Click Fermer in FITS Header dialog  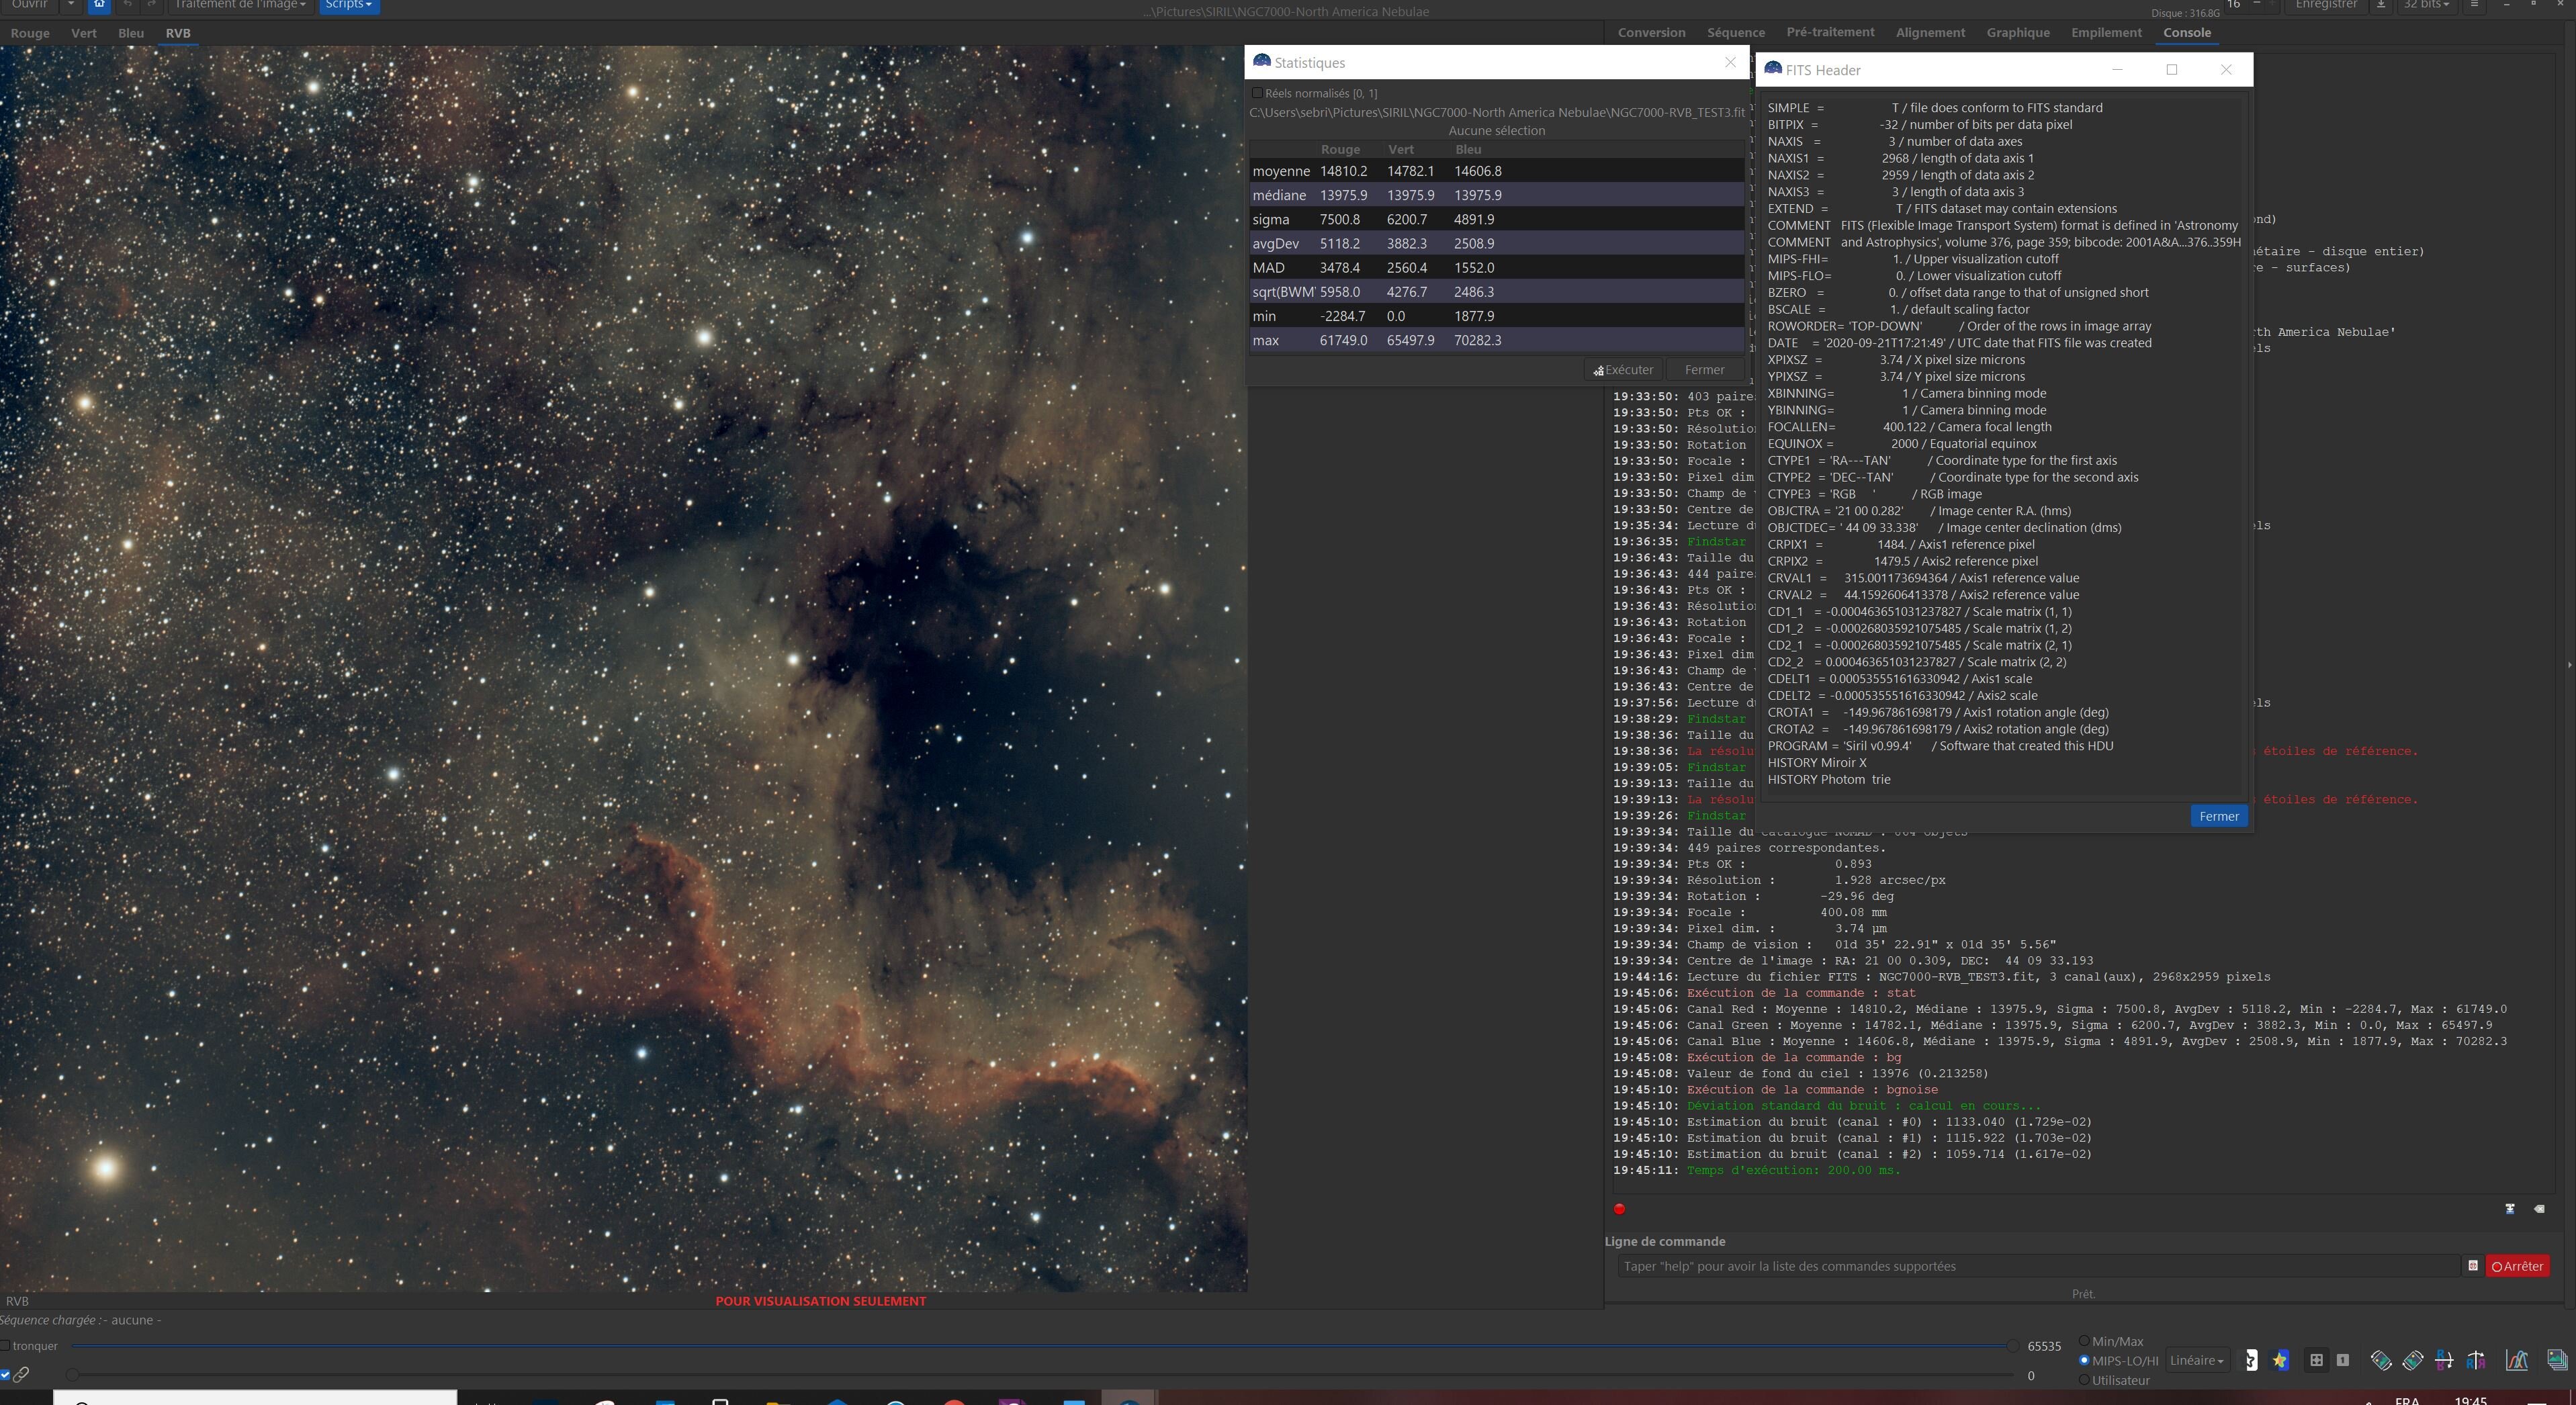2218,816
